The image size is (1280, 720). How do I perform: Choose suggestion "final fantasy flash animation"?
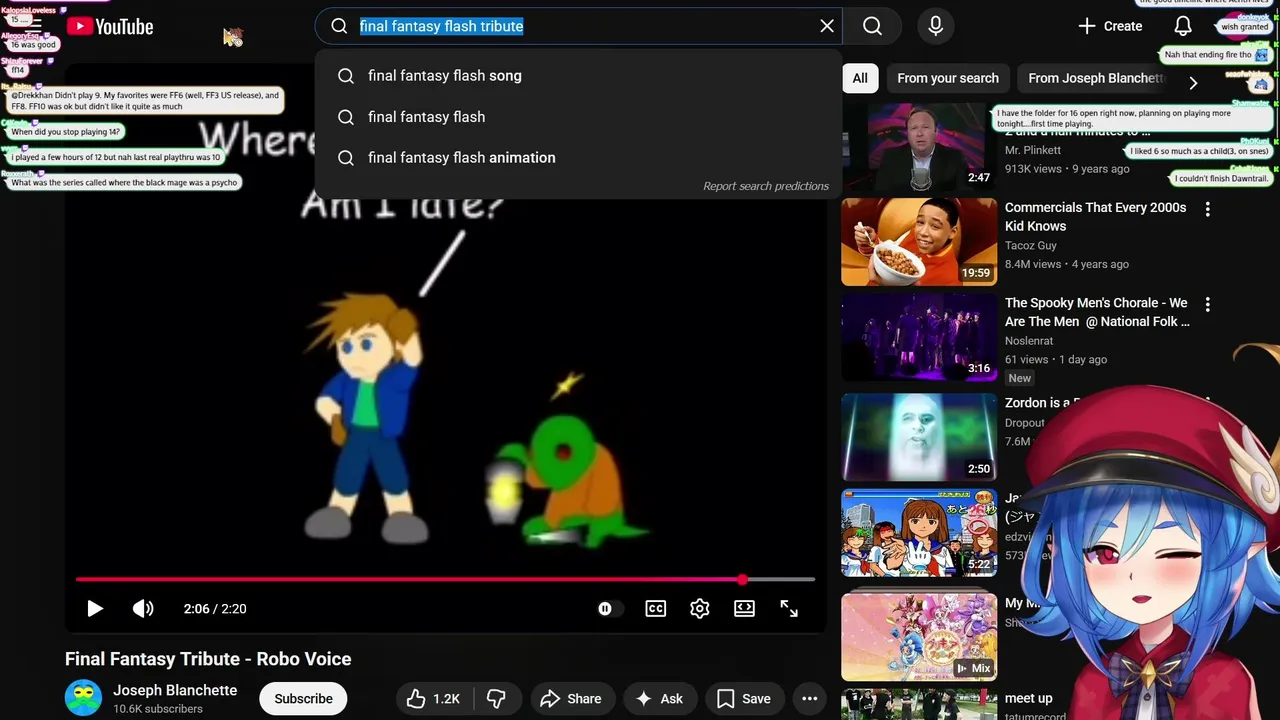(x=578, y=158)
